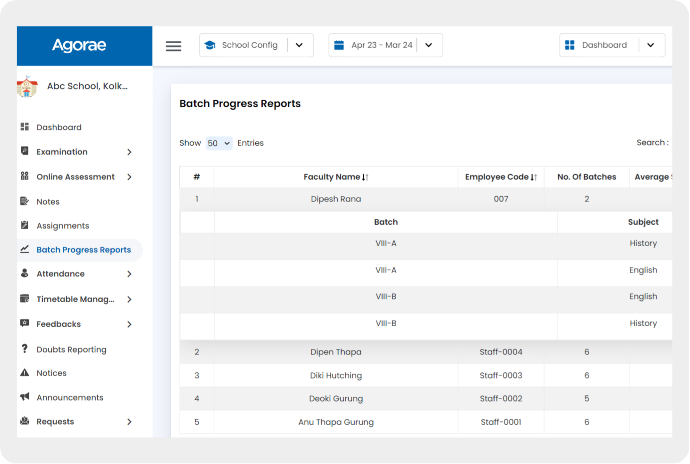
Task: Click the hamburger menu icon
Action: tap(173, 45)
